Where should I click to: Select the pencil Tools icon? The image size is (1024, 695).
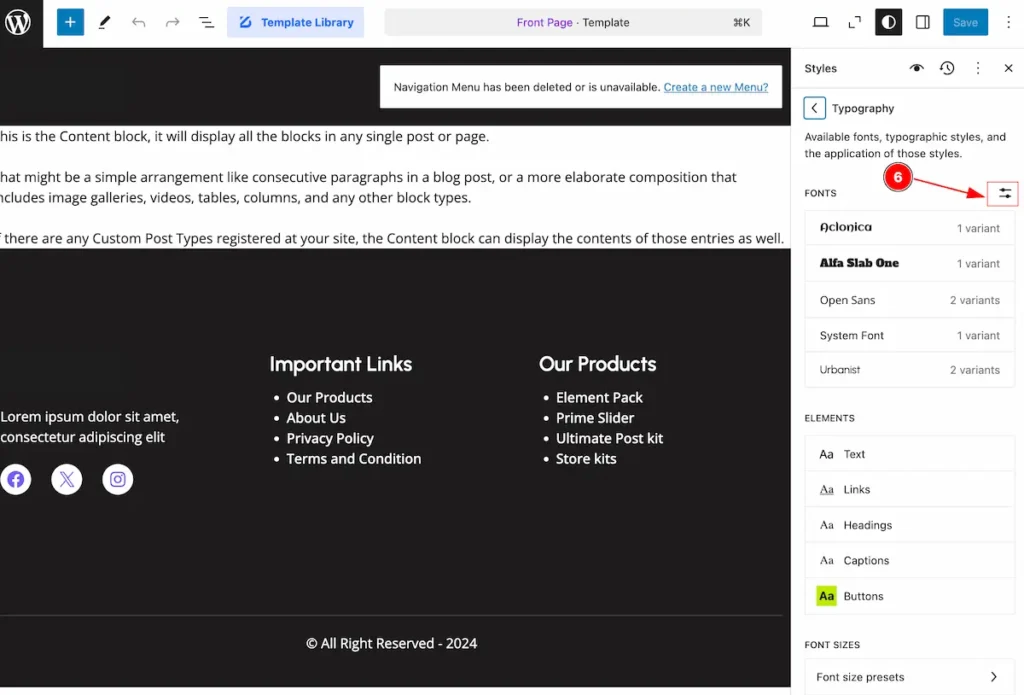coord(104,22)
